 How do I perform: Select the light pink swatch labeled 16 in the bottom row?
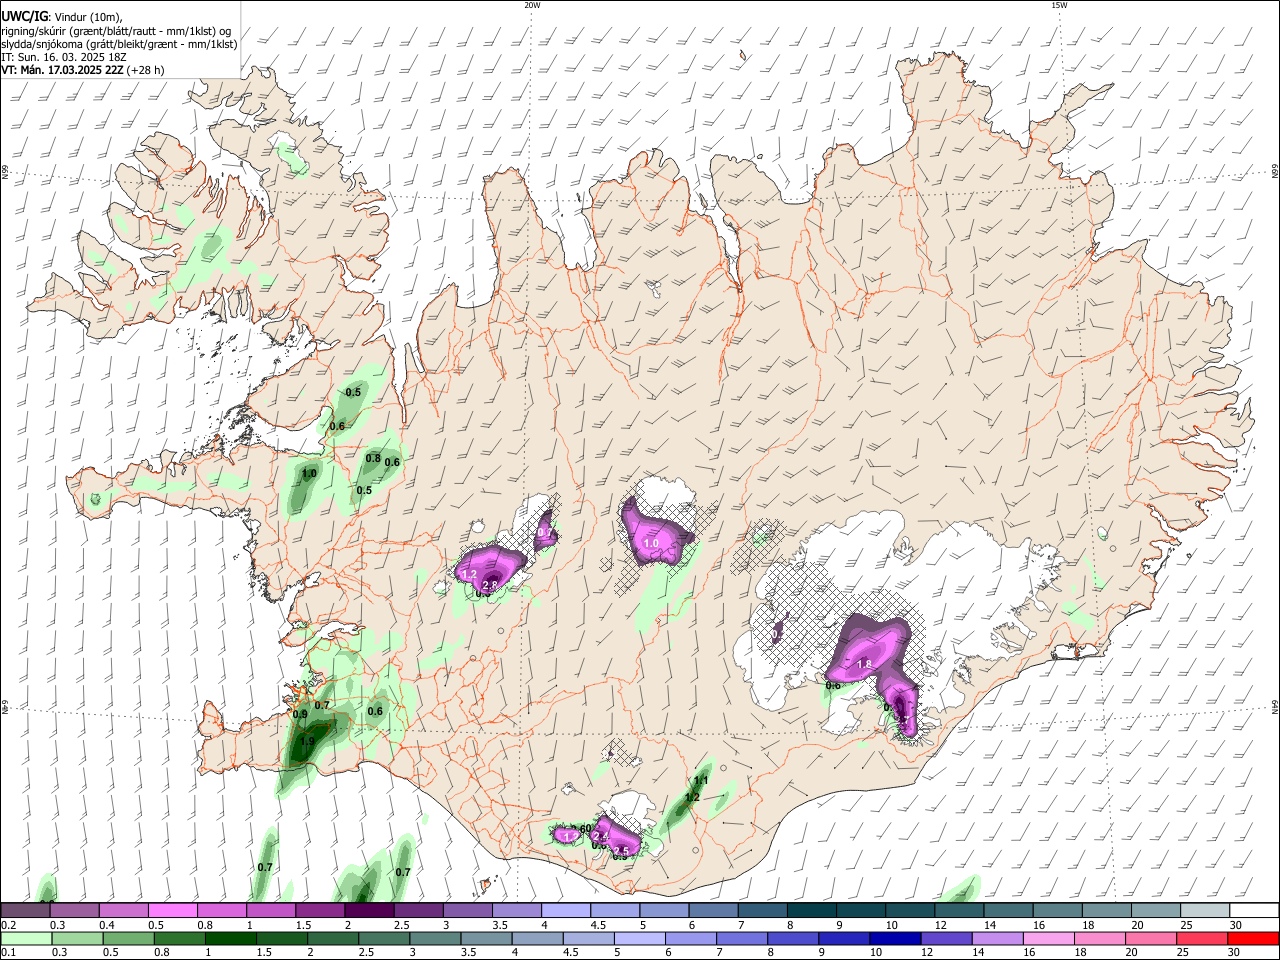point(1049,938)
